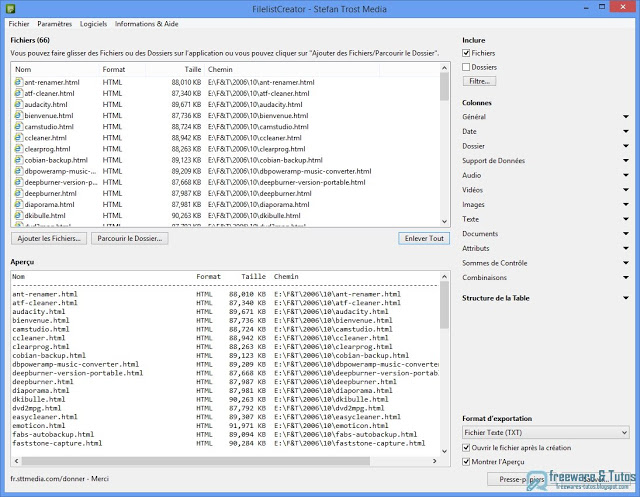Open the Paramètres menu
Viewport: 640px width, 497px height.
[54, 22]
